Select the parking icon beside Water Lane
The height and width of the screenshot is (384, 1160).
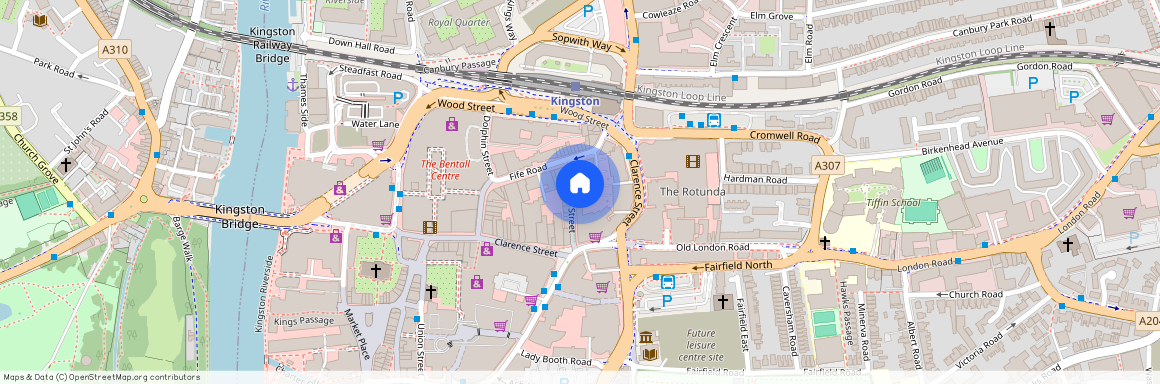399,98
